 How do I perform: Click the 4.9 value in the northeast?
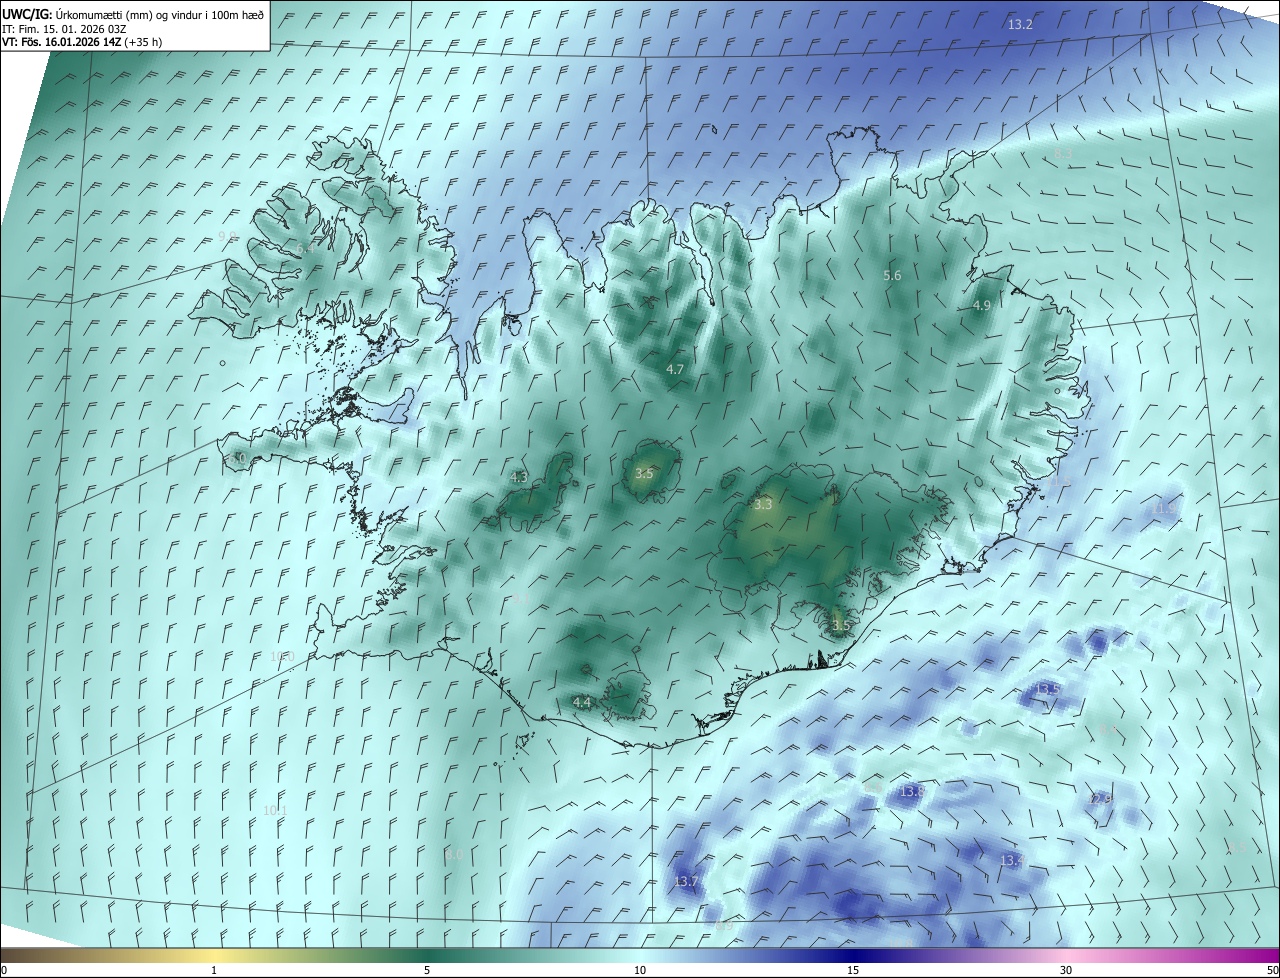click(981, 305)
